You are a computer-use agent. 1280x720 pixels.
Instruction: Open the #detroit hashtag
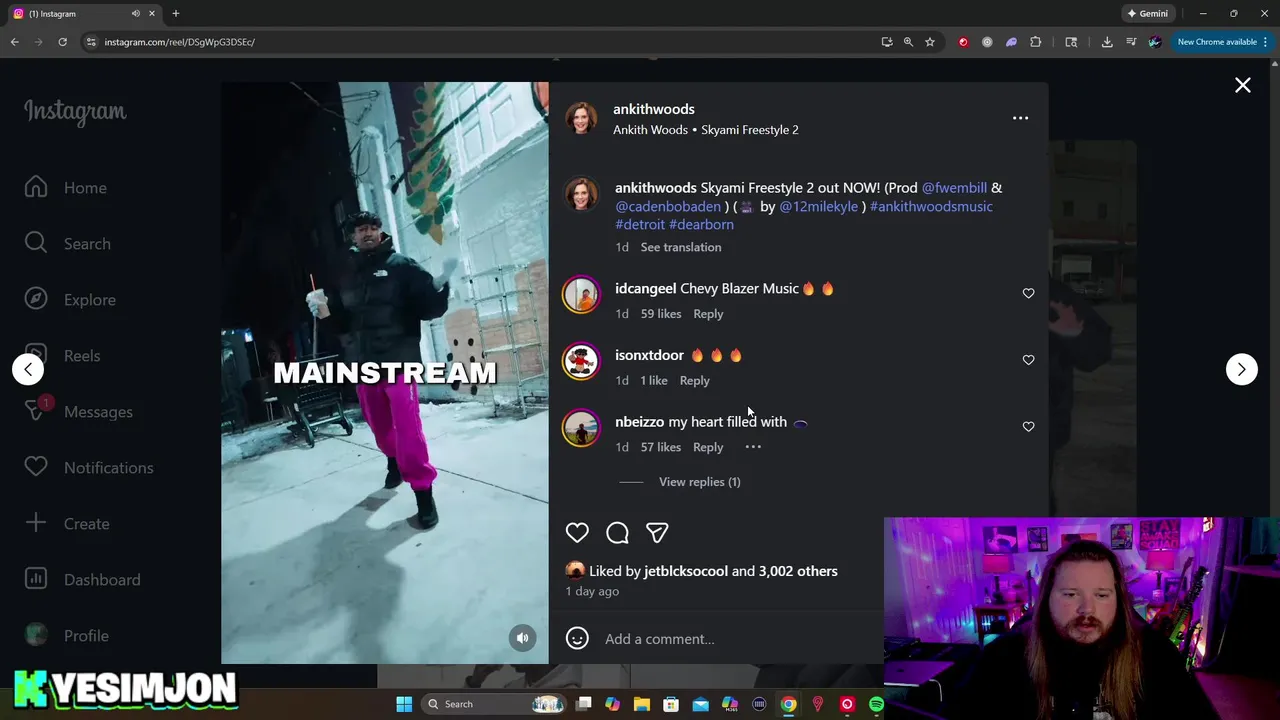click(640, 225)
